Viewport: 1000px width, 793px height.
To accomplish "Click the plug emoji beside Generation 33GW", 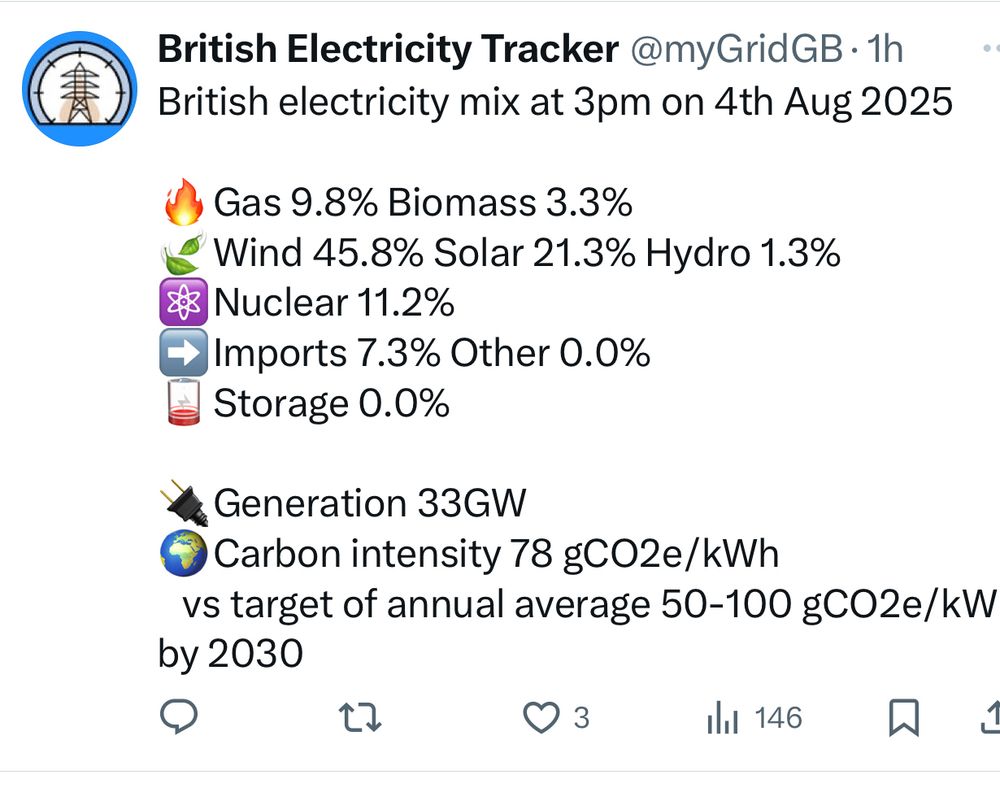I will point(182,502).
